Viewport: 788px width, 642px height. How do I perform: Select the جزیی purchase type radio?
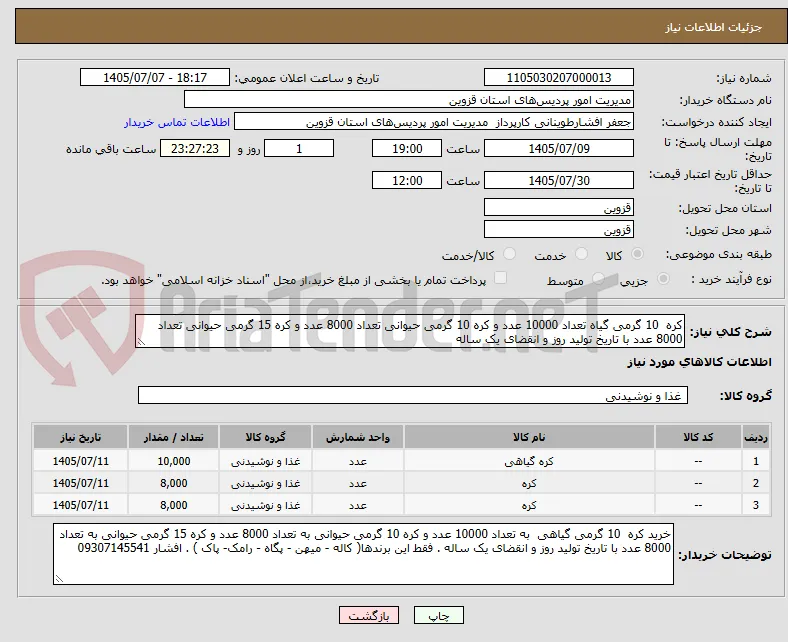point(663,279)
